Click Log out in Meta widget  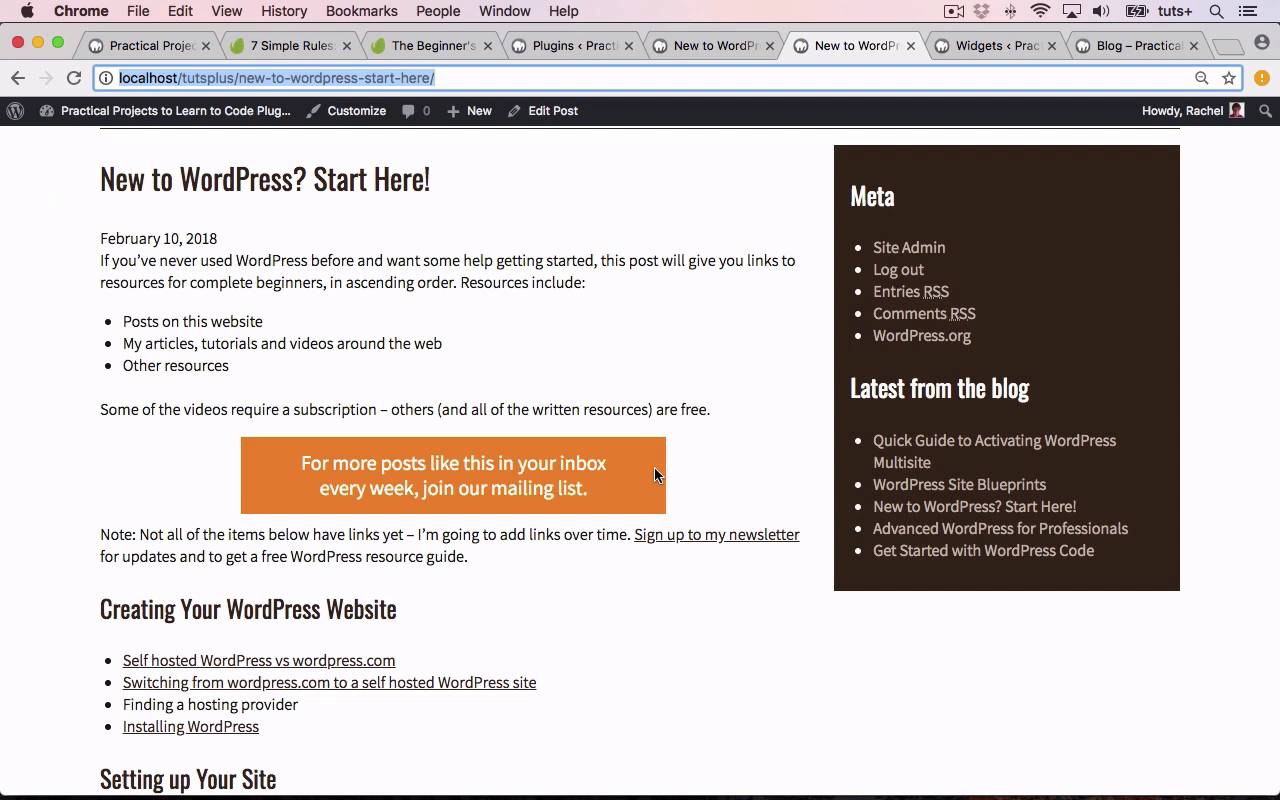[898, 269]
